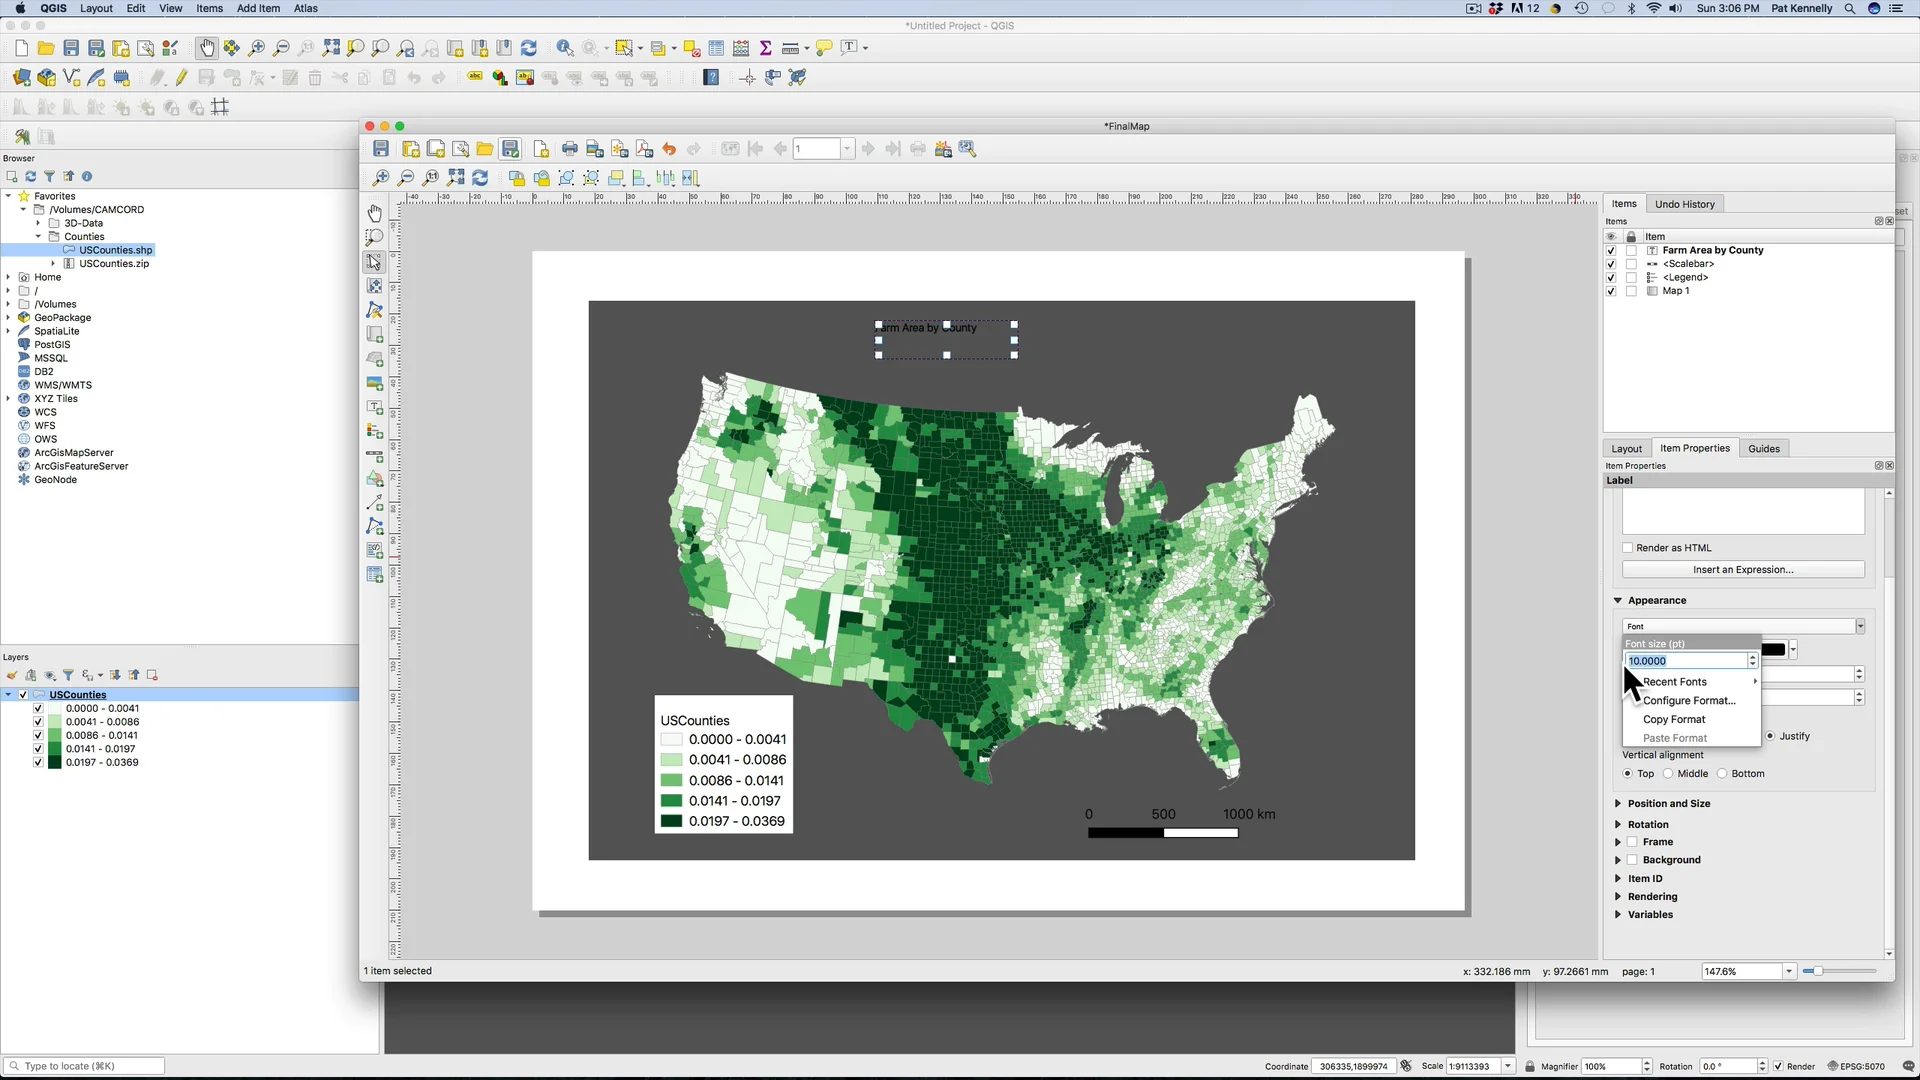This screenshot has height=1080, width=1920.
Task: Select Pan Map tool in main QGIS toolbar
Action: [207, 48]
